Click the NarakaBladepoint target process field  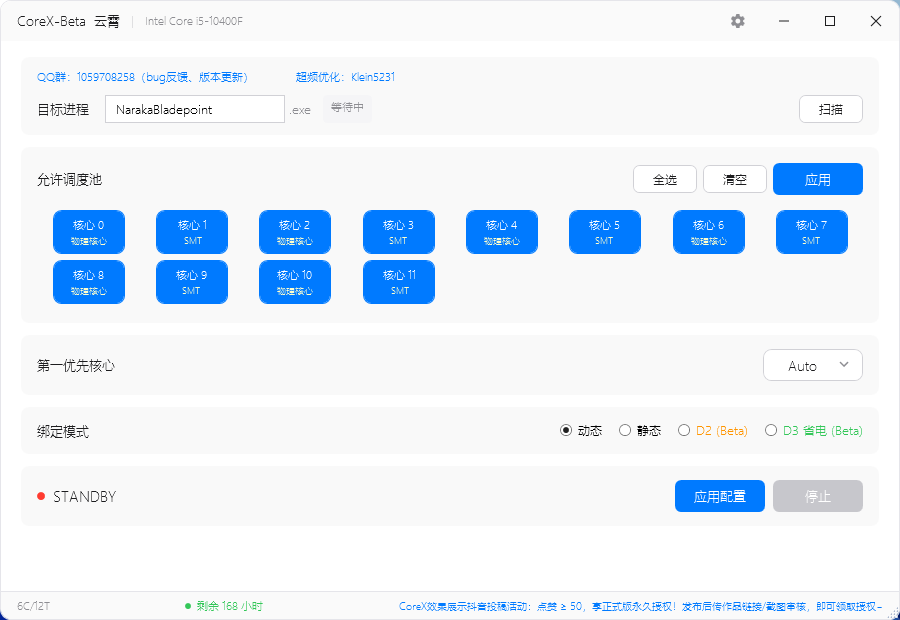(194, 108)
